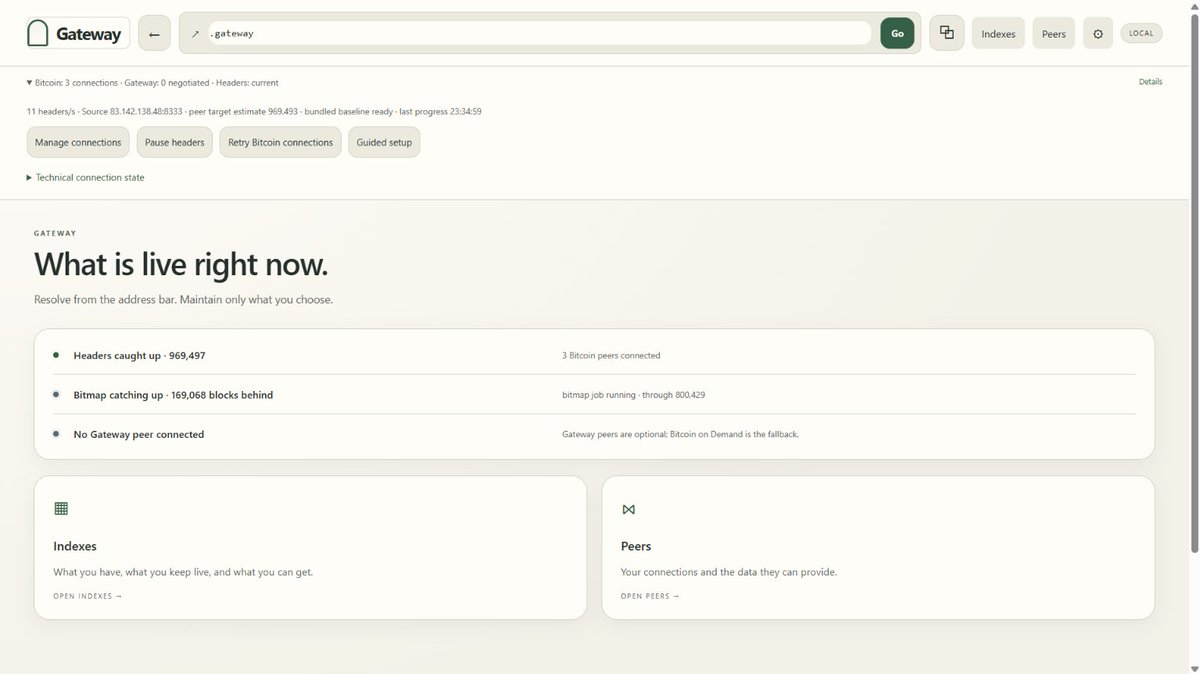Click the 'What is live right now.' heading
The width and height of the screenshot is (1200, 674).
[181, 264]
